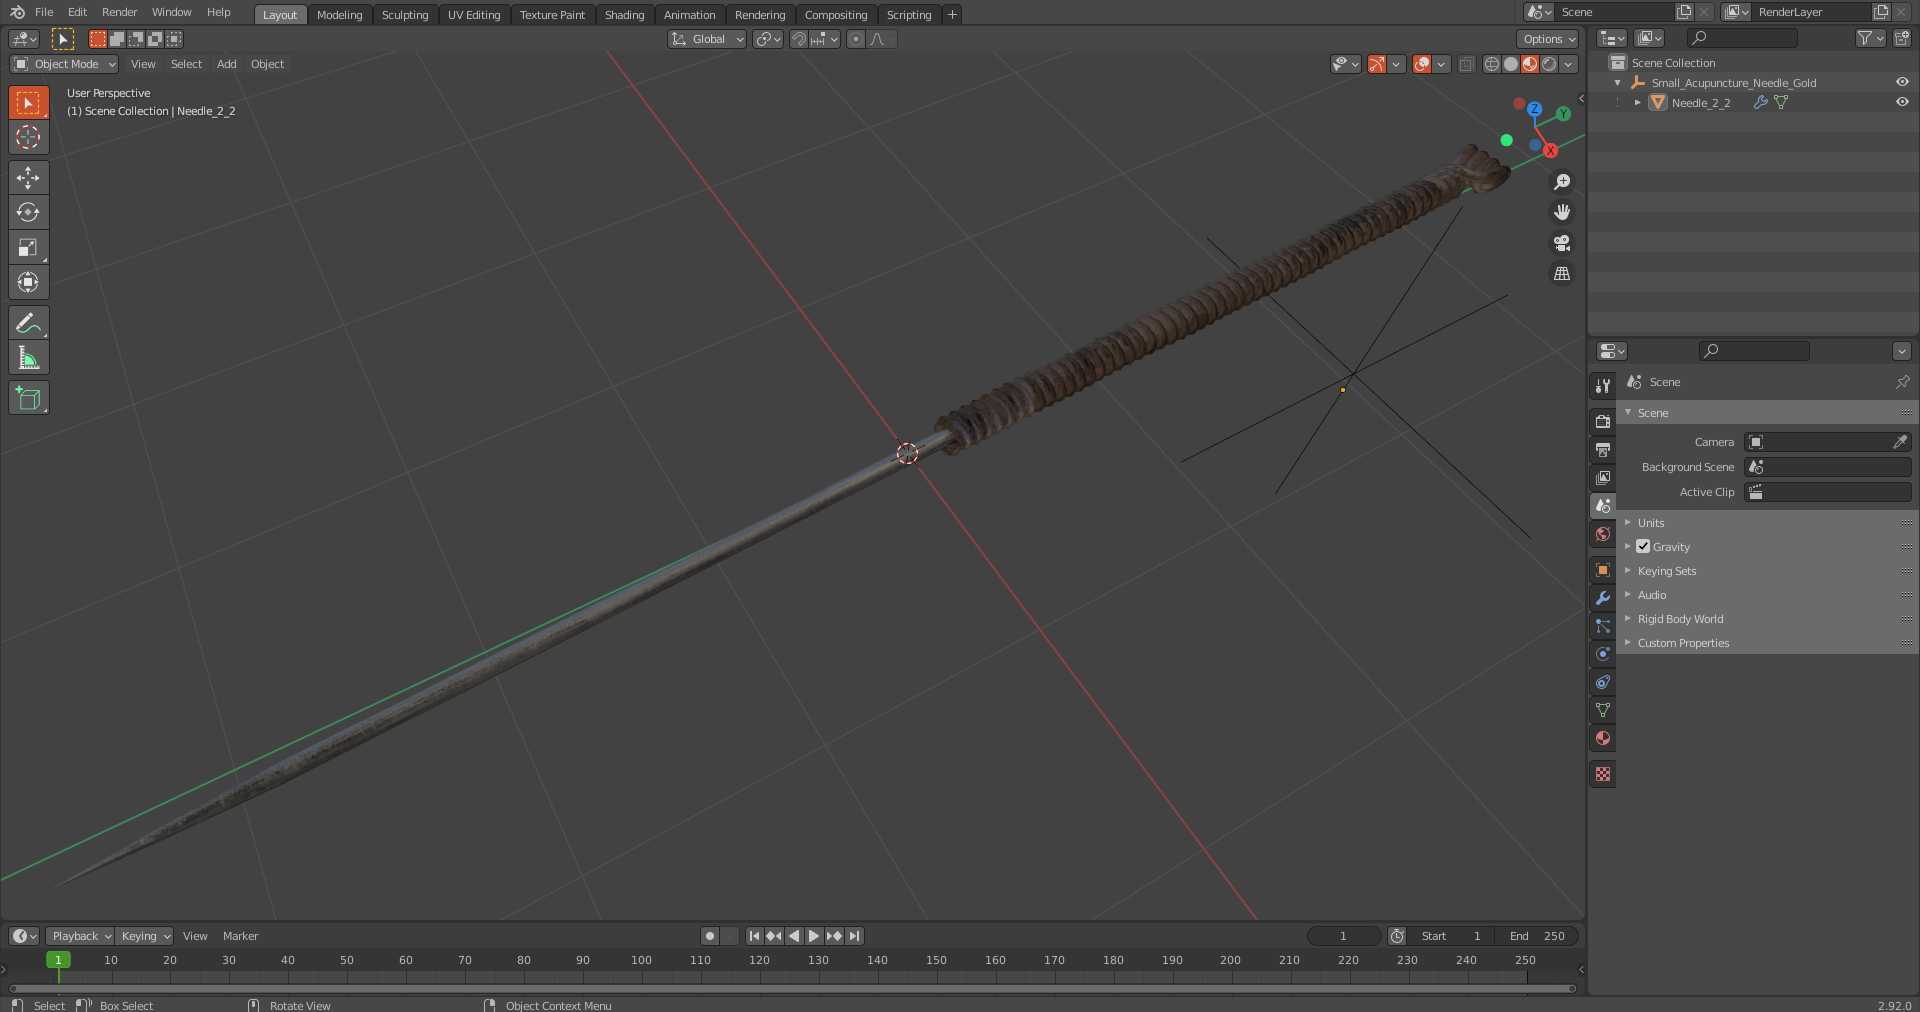Toggle proportional editing in the header
1920x1012 pixels.
tap(855, 39)
